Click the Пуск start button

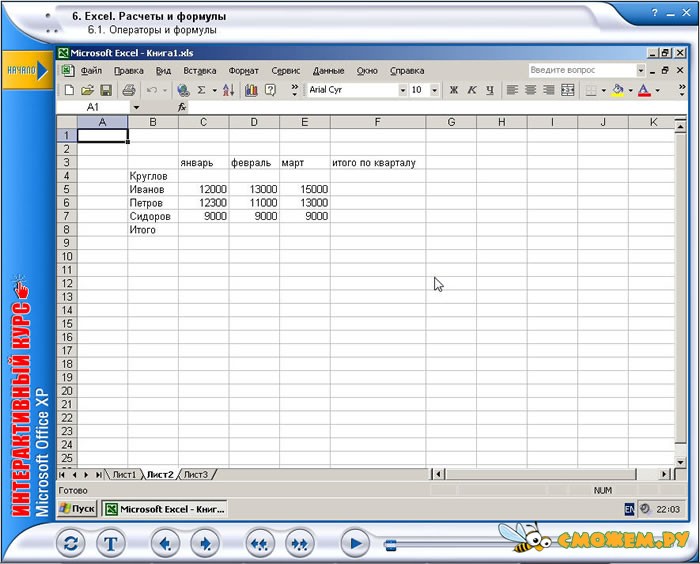(77, 509)
